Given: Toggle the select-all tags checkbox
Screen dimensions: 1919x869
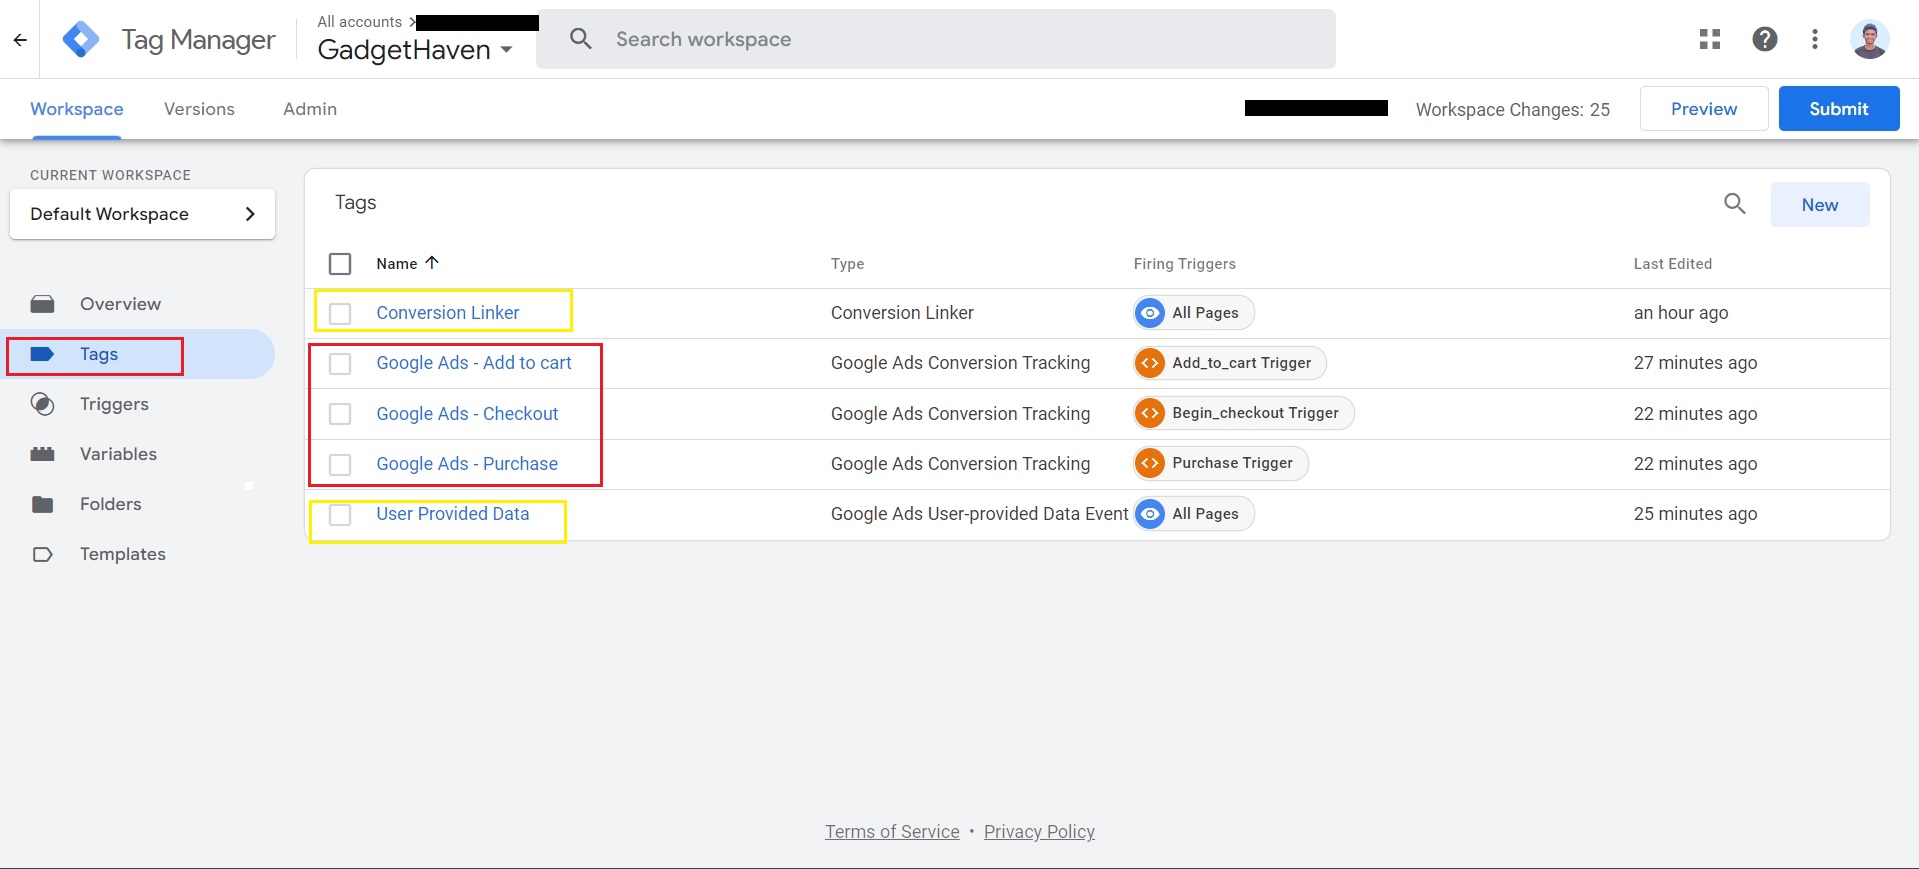Looking at the screenshot, I should 340,264.
